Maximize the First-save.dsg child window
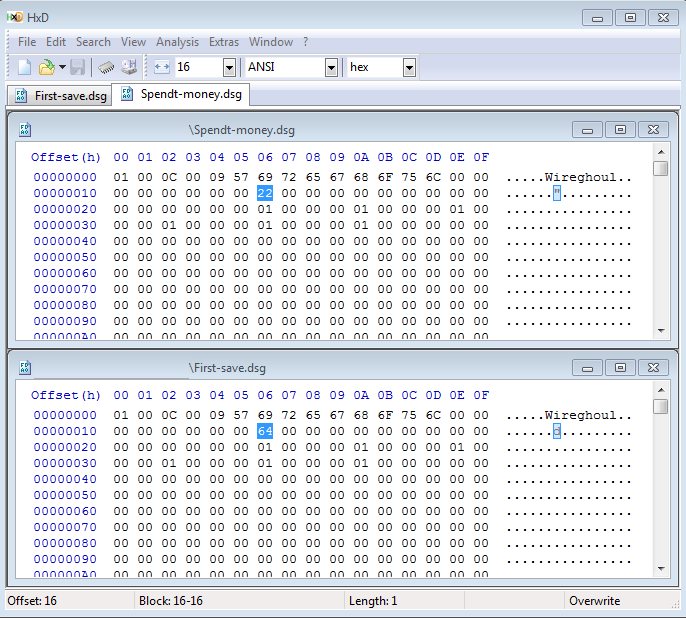 [620, 368]
